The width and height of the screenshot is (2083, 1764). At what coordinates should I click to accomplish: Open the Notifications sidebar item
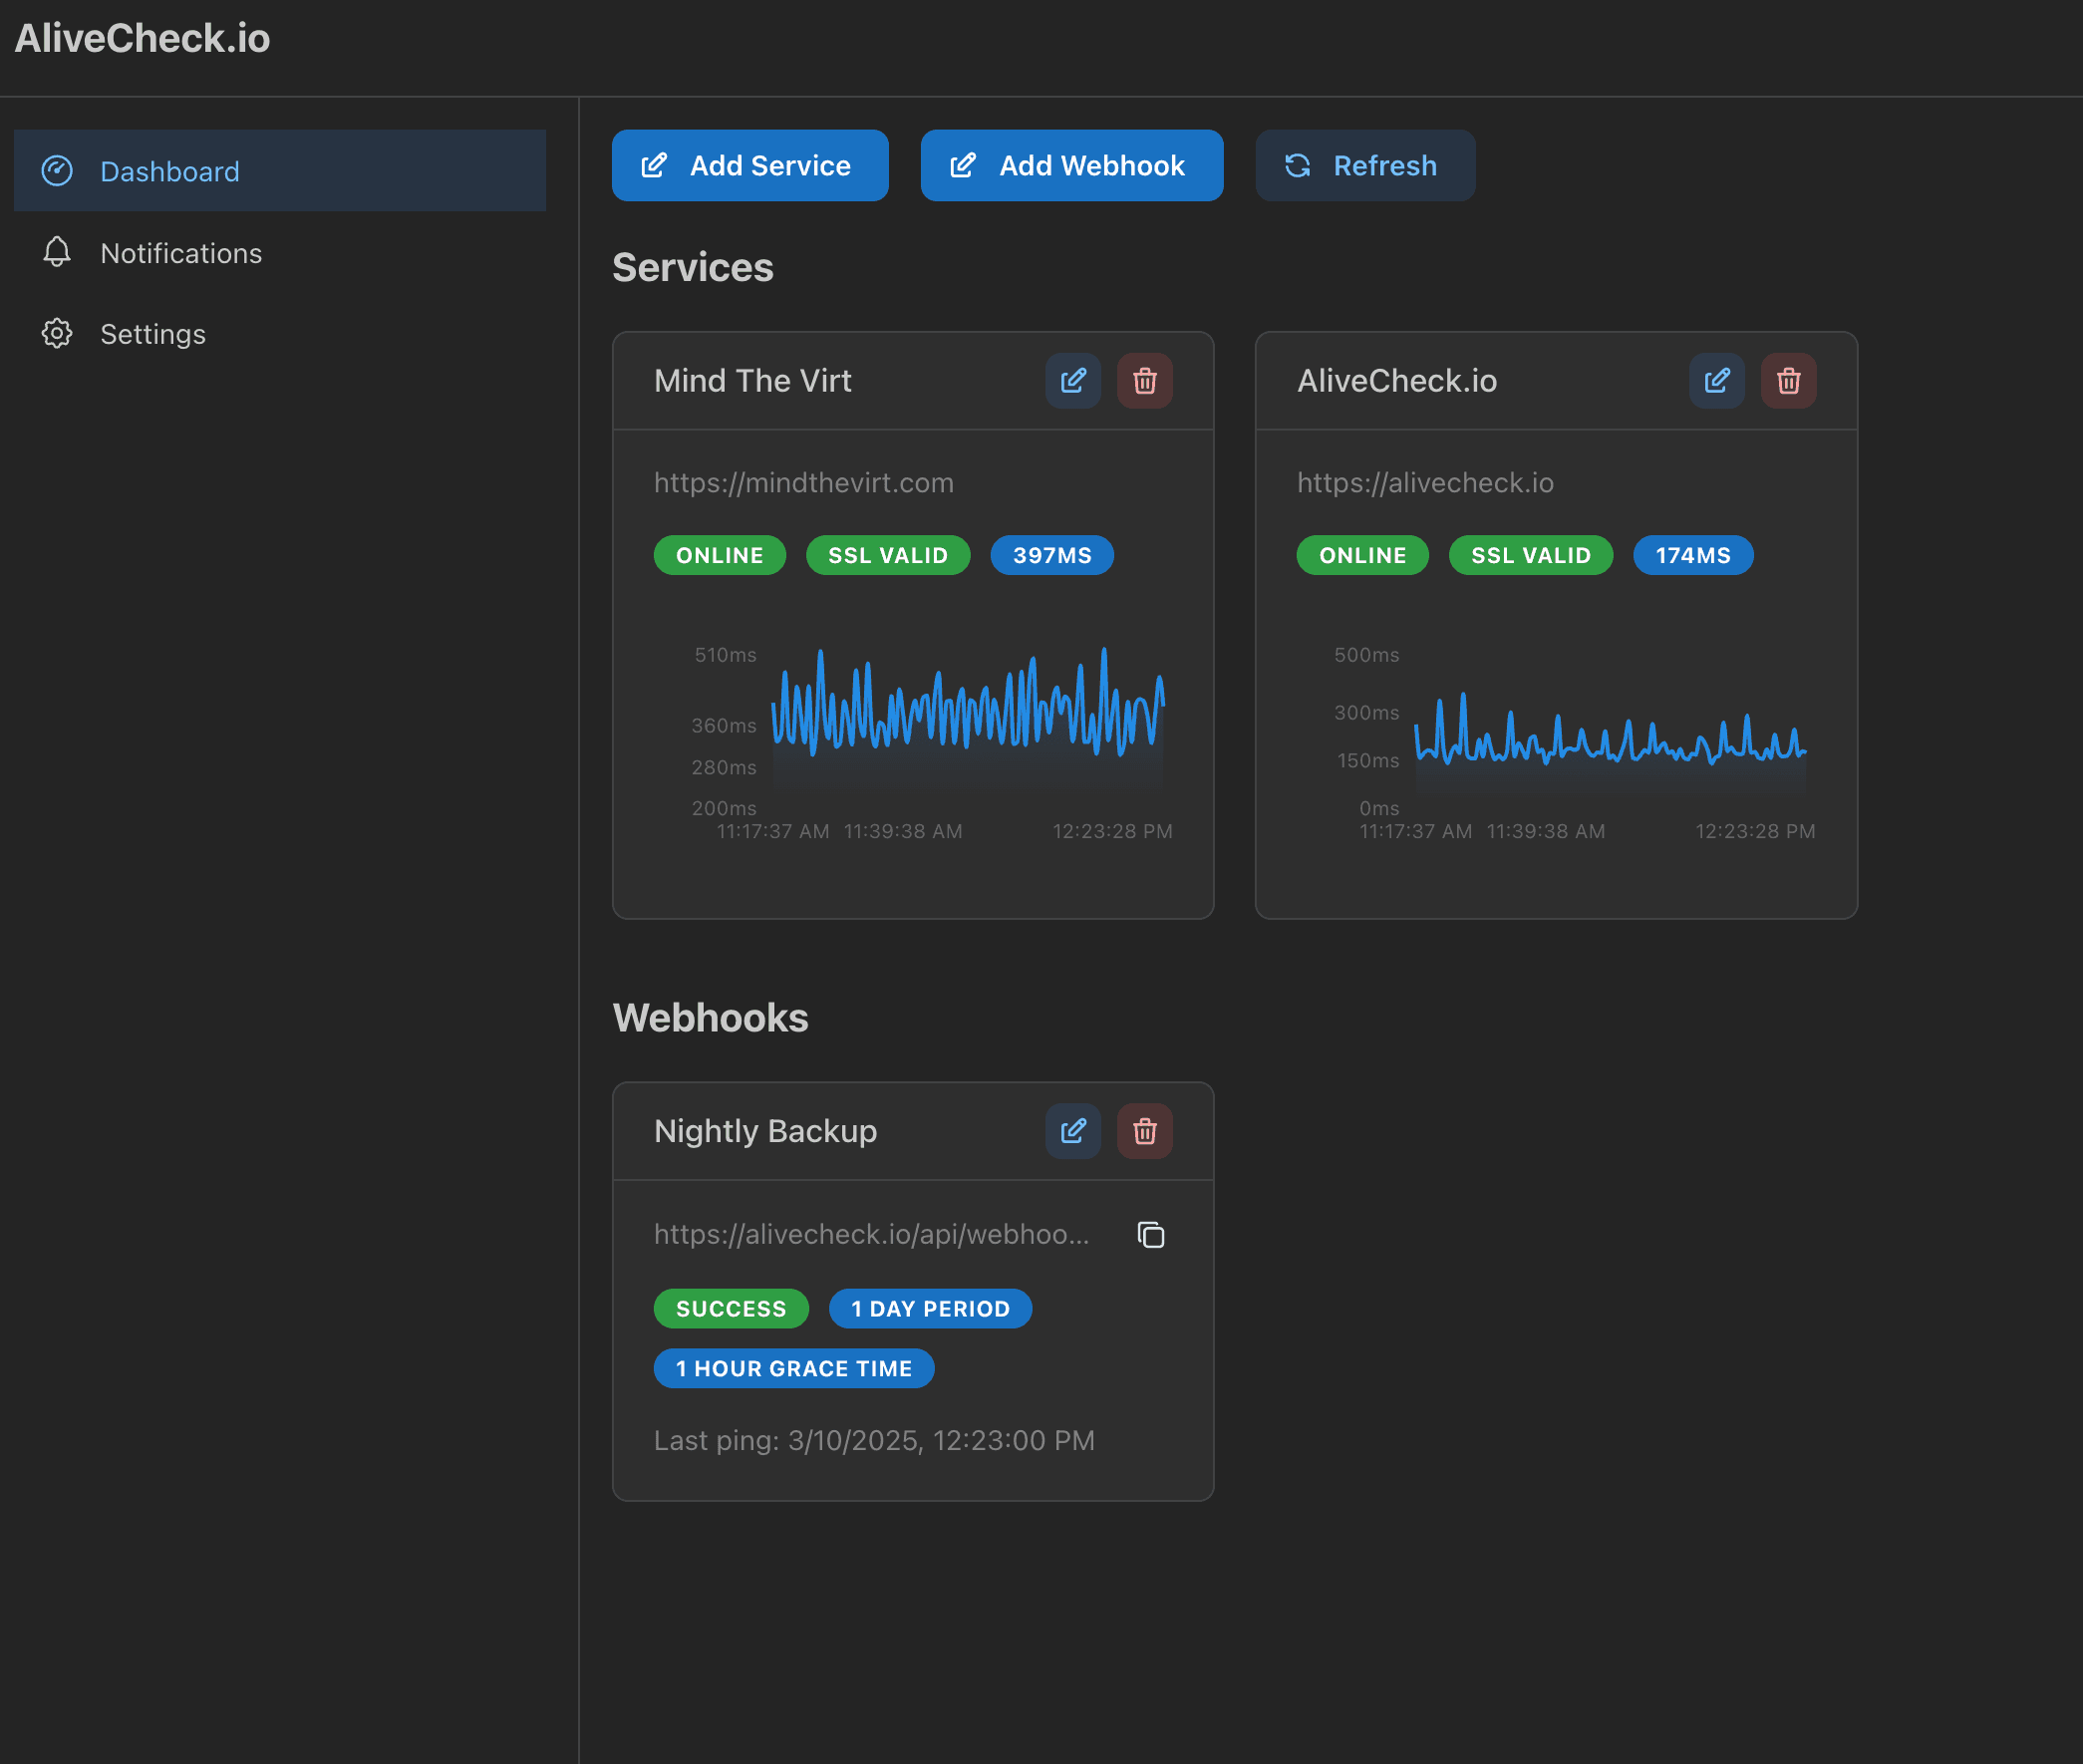pos(279,253)
